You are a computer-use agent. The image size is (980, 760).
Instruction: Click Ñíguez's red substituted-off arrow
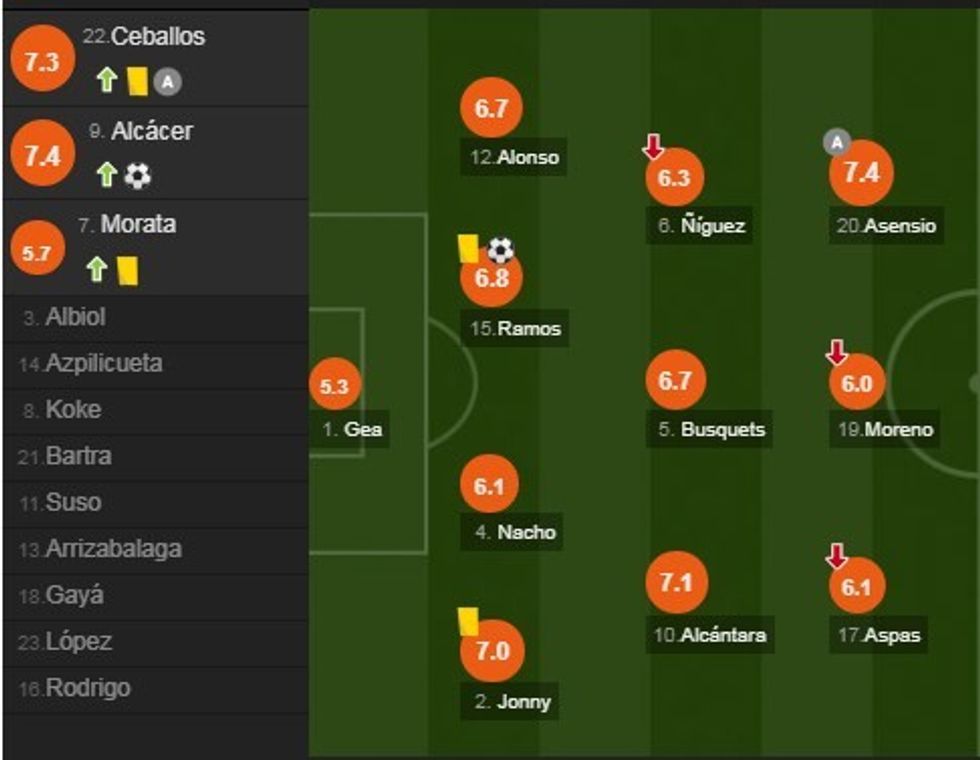coord(653,148)
